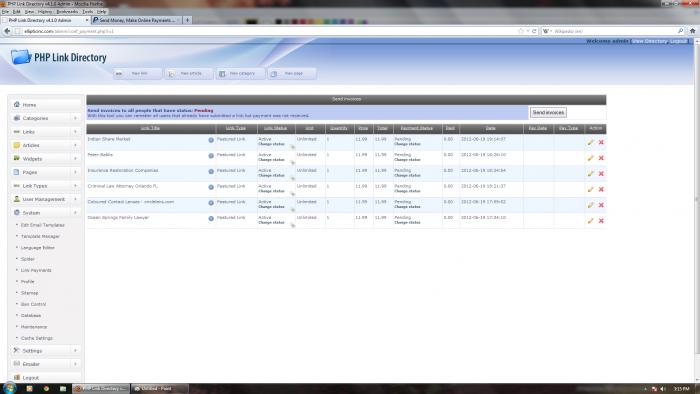This screenshot has height=394, width=700.
Task: Sort the table by the Link Title column
Action: click(x=150, y=128)
